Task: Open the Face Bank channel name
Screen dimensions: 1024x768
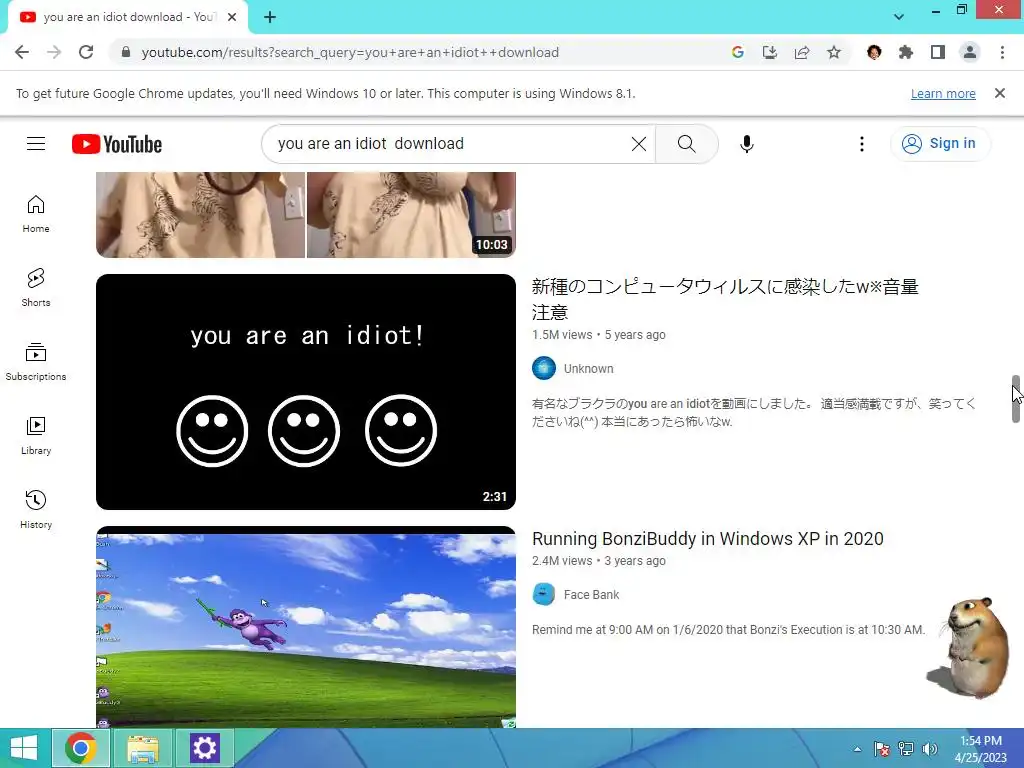Action: click(x=591, y=594)
